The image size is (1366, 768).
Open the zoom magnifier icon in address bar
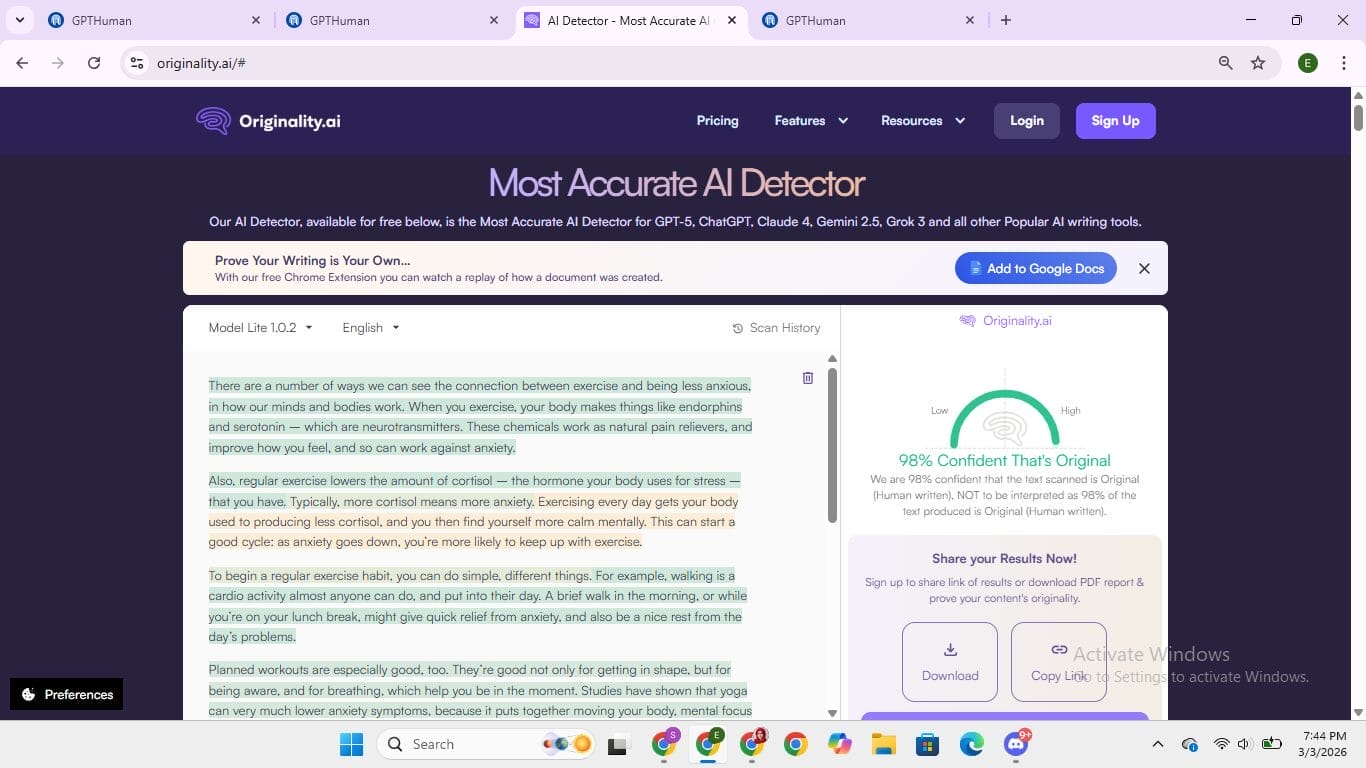pos(1225,63)
